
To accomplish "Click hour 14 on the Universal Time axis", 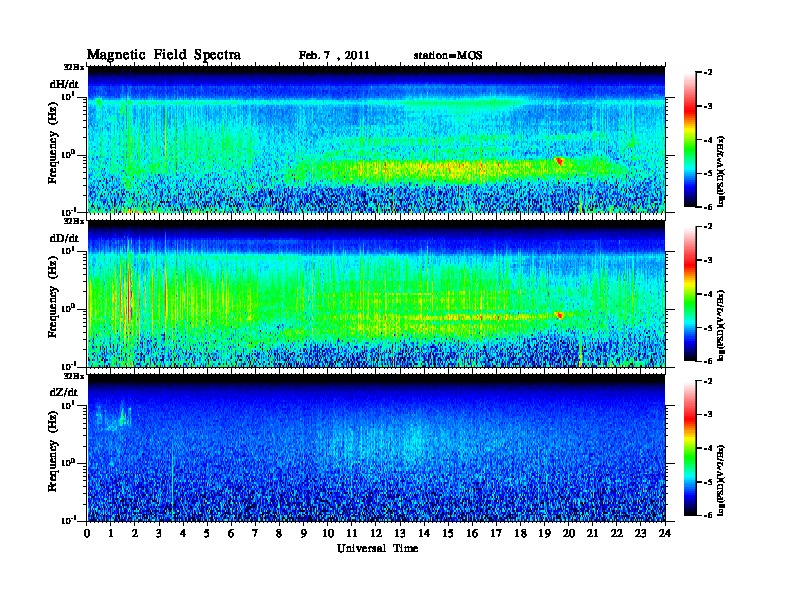I will (x=424, y=533).
